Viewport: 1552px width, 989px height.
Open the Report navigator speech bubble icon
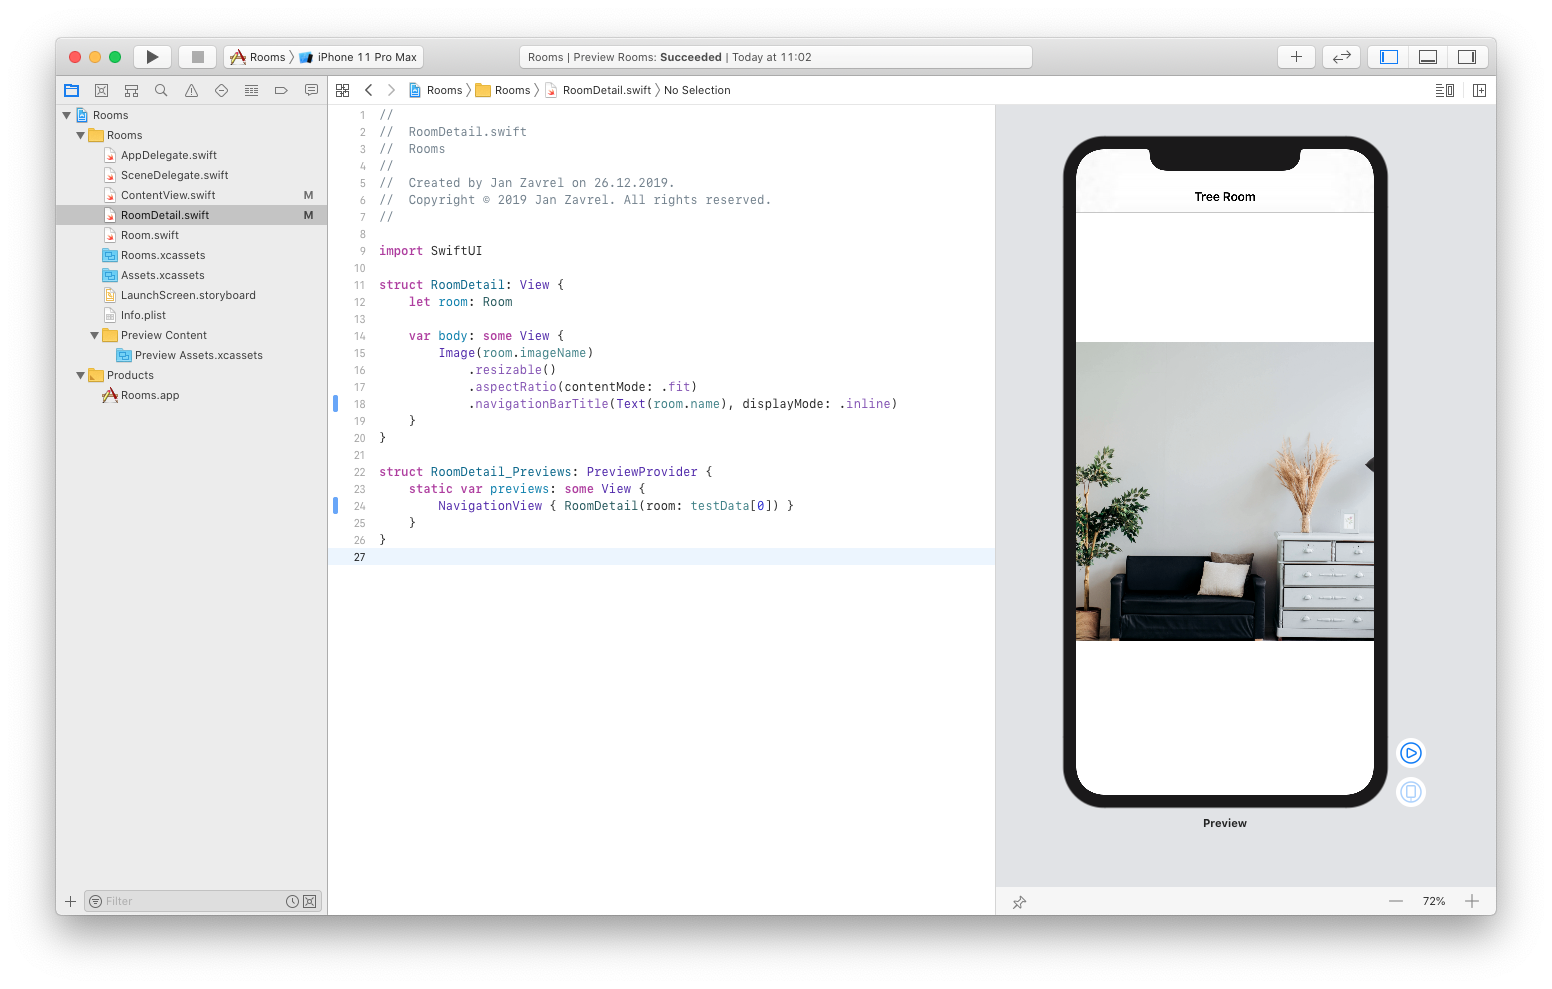pyautogui.click(x=311, y=90)
